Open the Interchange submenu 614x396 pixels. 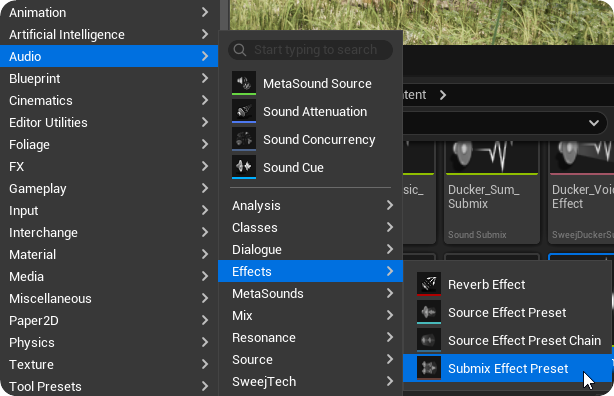point(109,233)
